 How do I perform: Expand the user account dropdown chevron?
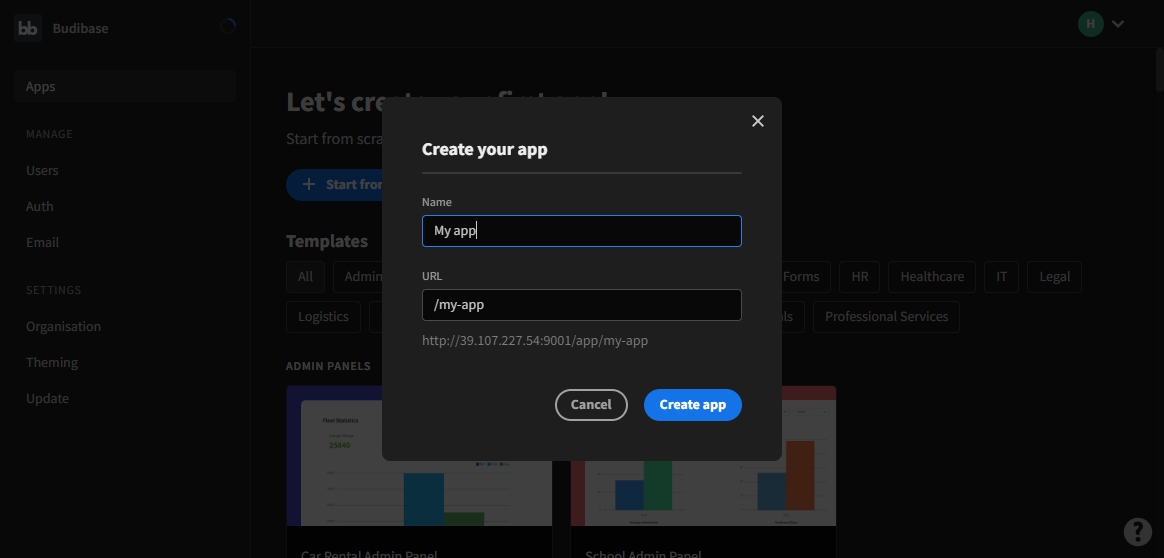[x=1118, y=24]
